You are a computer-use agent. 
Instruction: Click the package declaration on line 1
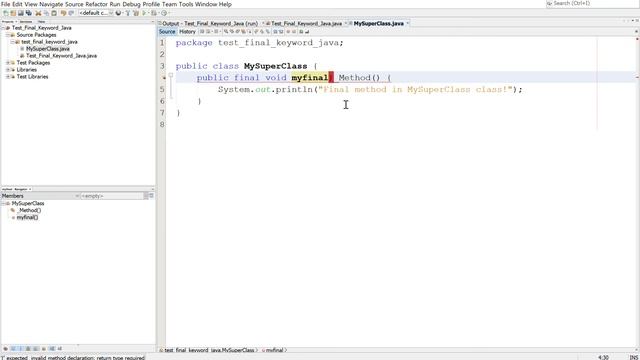pos(260,42)
